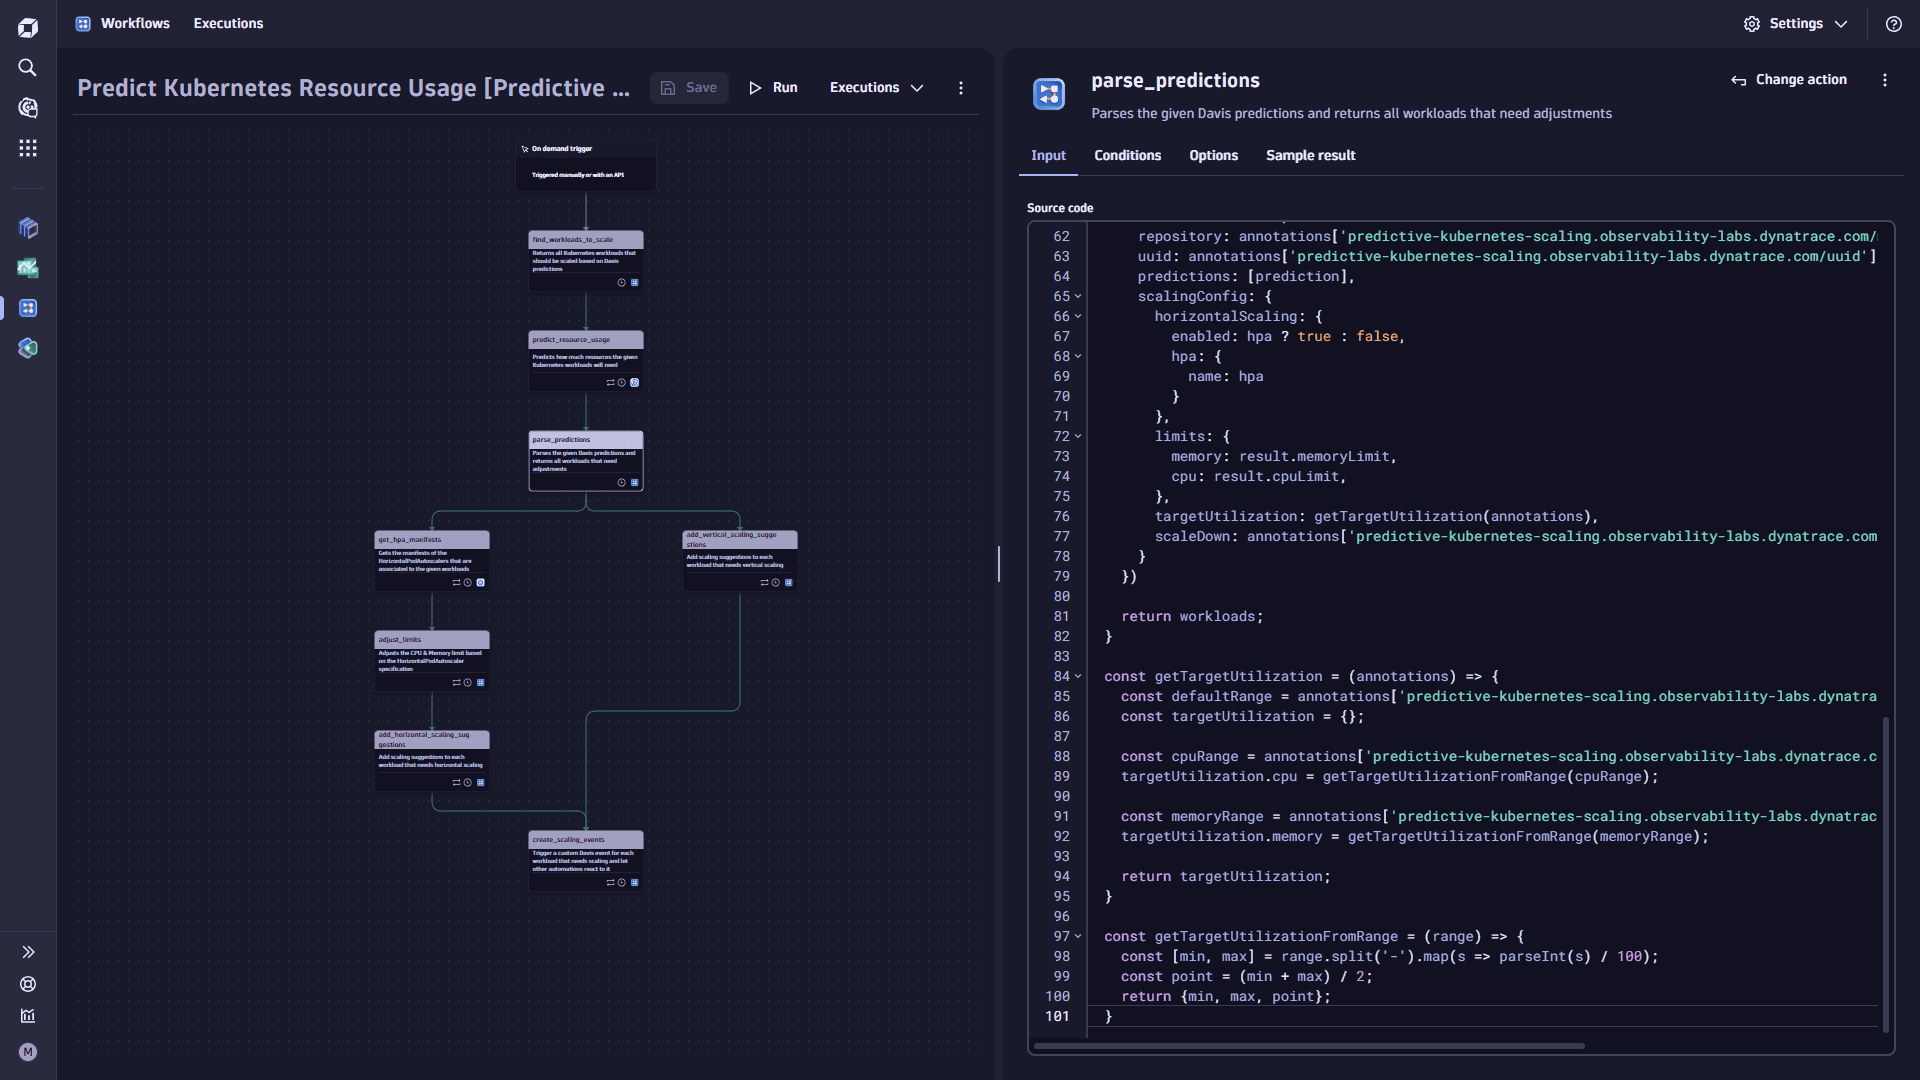The image size is (1920, 1080).
Task: Open workflow more-options kebab menu
Action: [x=961, y=88]
